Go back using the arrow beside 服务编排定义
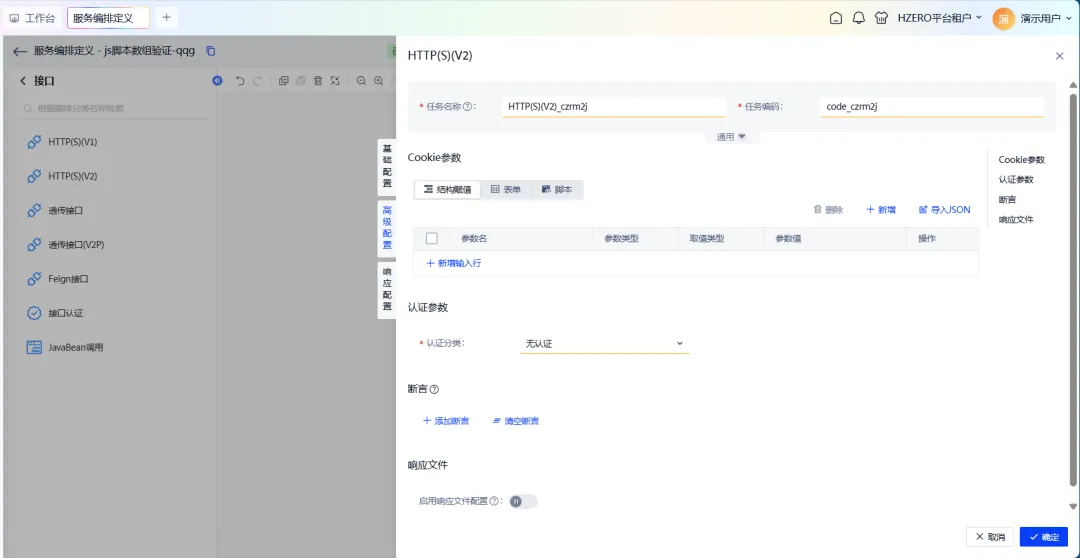Image resolution: width=1080 pixels, height=558 pixels. click(x=20, y=51)
